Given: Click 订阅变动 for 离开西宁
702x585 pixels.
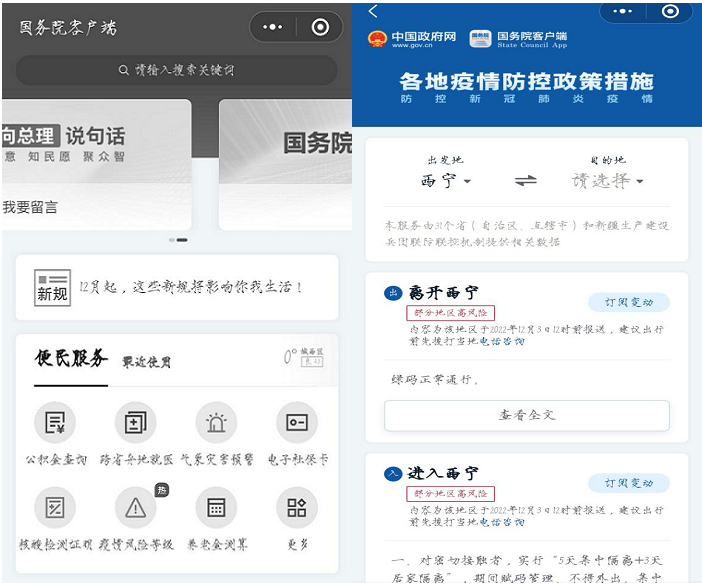Looking at the screenshot, I should pos(629,303).
